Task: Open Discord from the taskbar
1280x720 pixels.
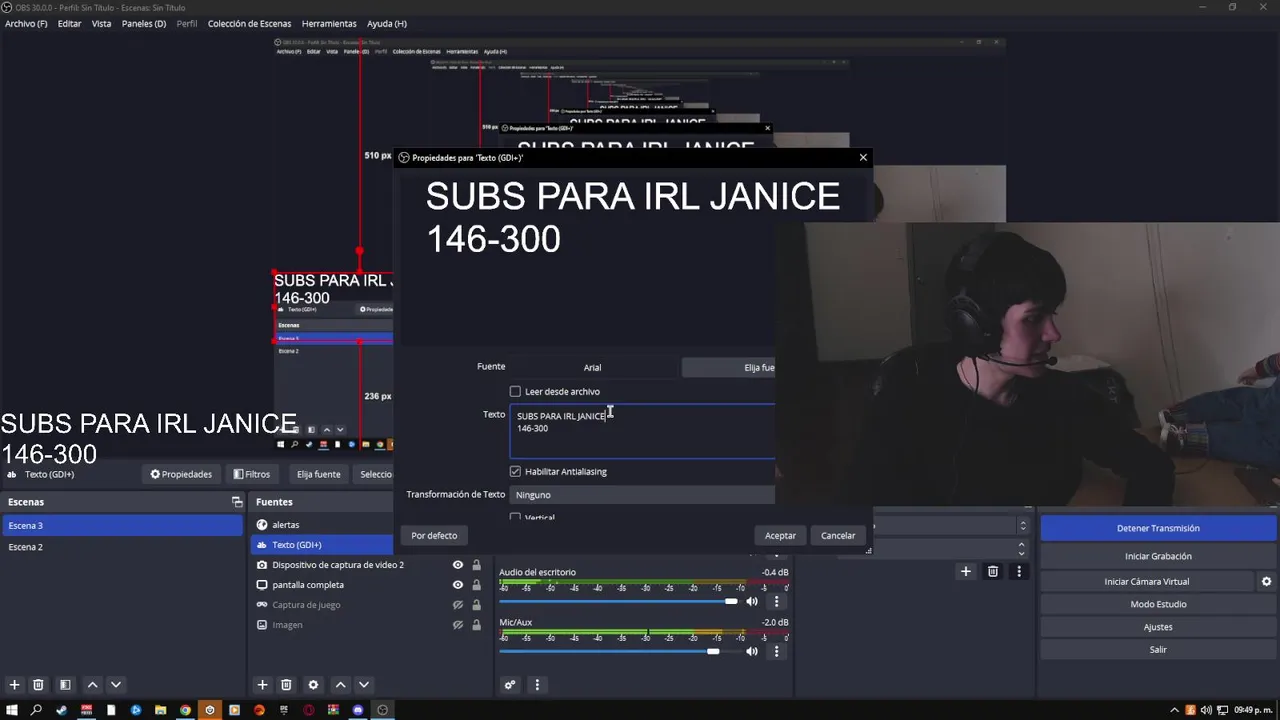Action: click(x=358, y=710)
